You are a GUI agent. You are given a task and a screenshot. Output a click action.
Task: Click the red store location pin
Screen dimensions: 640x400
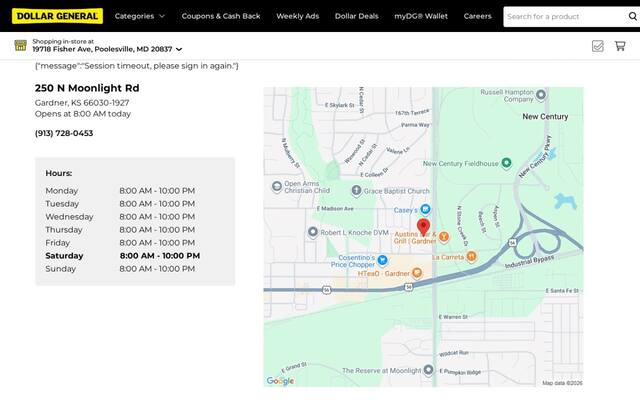[423, 227]
